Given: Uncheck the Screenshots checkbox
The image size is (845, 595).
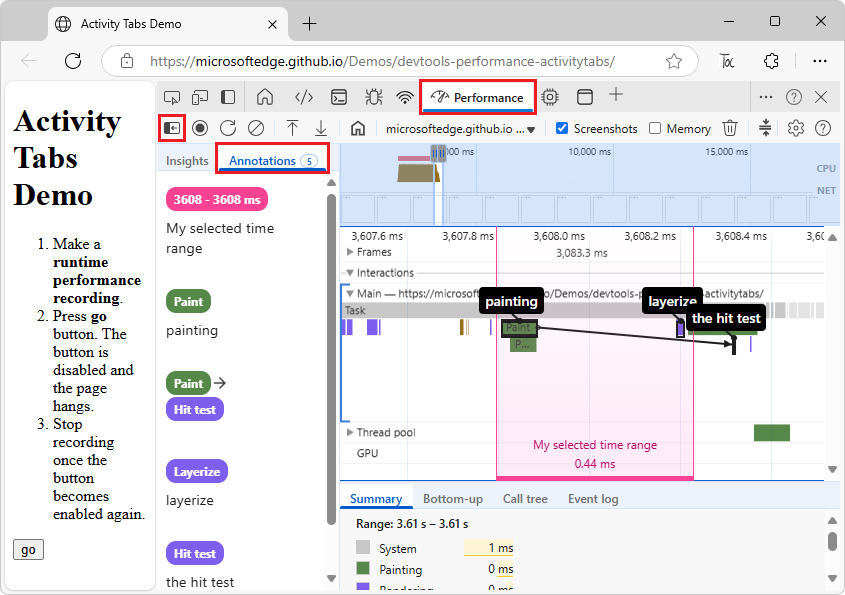Looking at the screenshot, I should (x=562, y=128).
